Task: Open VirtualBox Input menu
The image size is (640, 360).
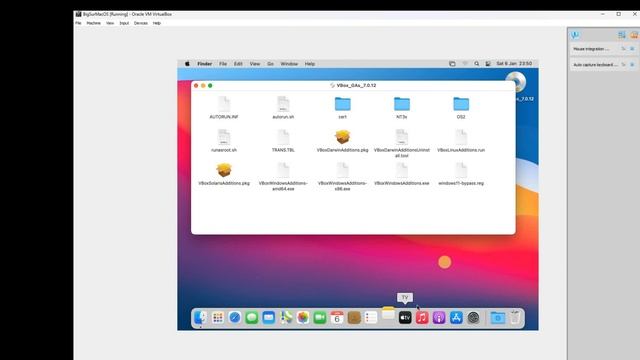Action: coord(124,23)
